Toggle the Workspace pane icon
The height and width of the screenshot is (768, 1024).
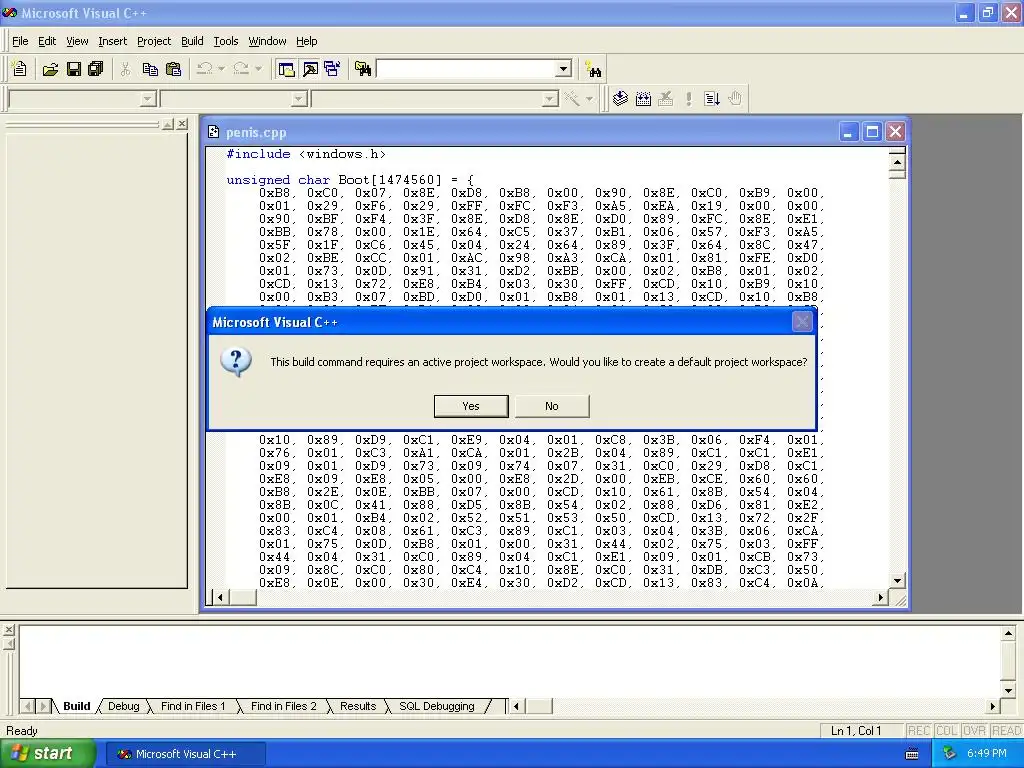coord(286,69)
